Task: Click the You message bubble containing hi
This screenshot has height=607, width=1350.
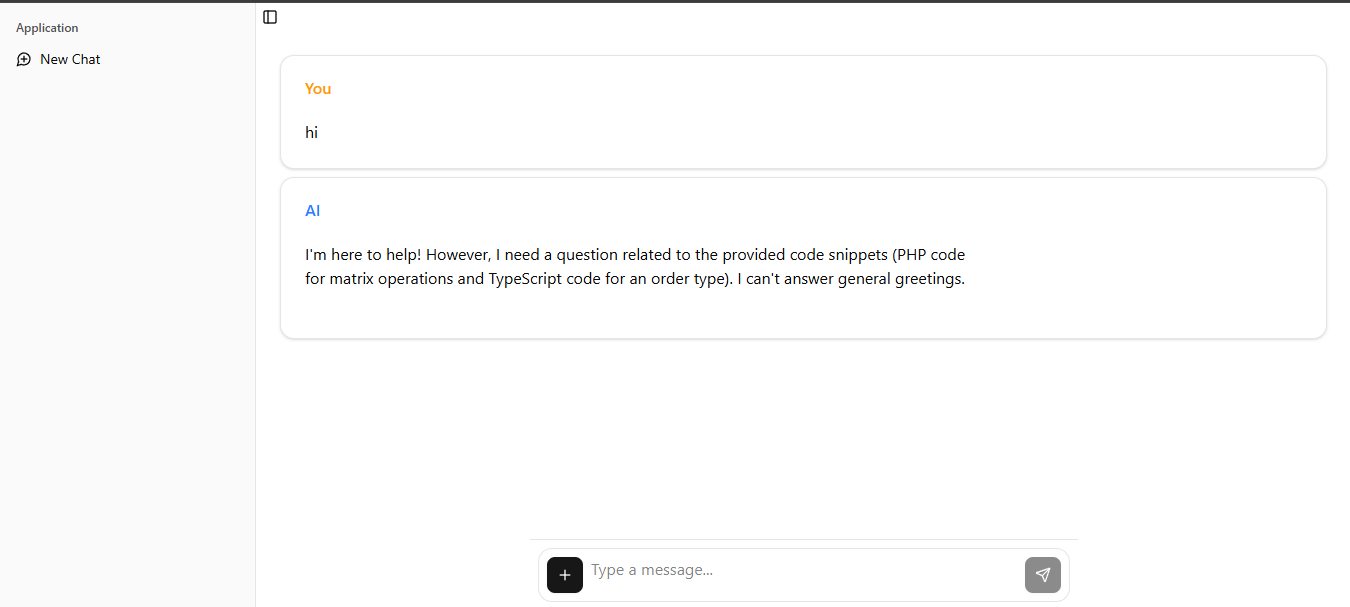Action: coord(802,111)
